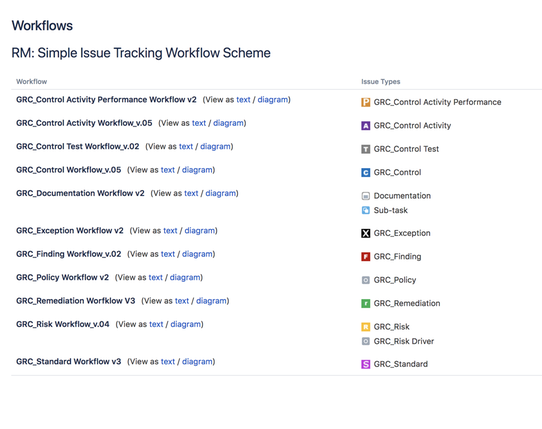The width and height of the screenshot is (542, 429).
Task: View GRC_Exception Workflow v2 as text
Action: coord(170,231)
